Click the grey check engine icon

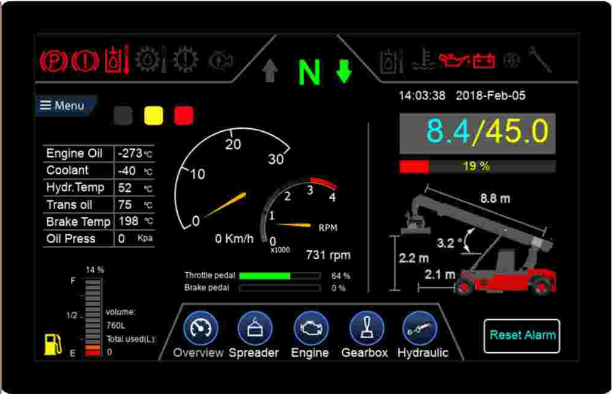[x=221, y=61]
